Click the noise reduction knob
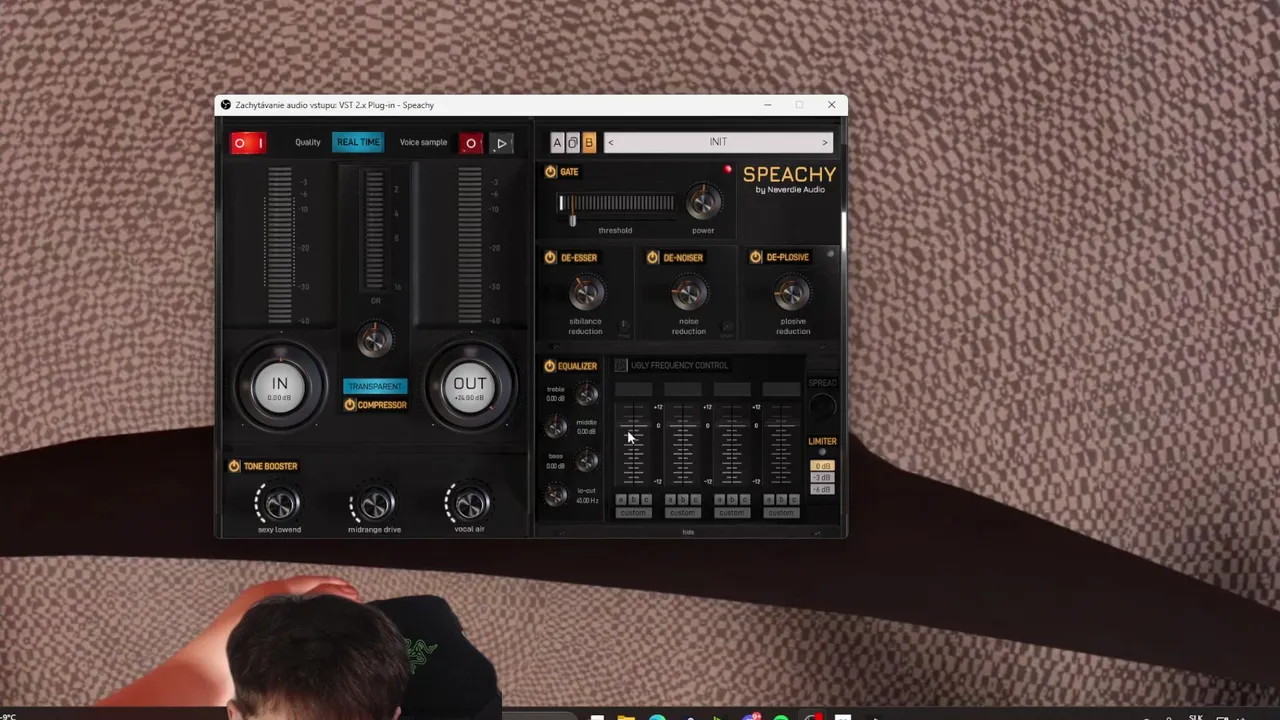Image resolution: width=1280 pixels, height=720 pixels. [x=688, y=293]
